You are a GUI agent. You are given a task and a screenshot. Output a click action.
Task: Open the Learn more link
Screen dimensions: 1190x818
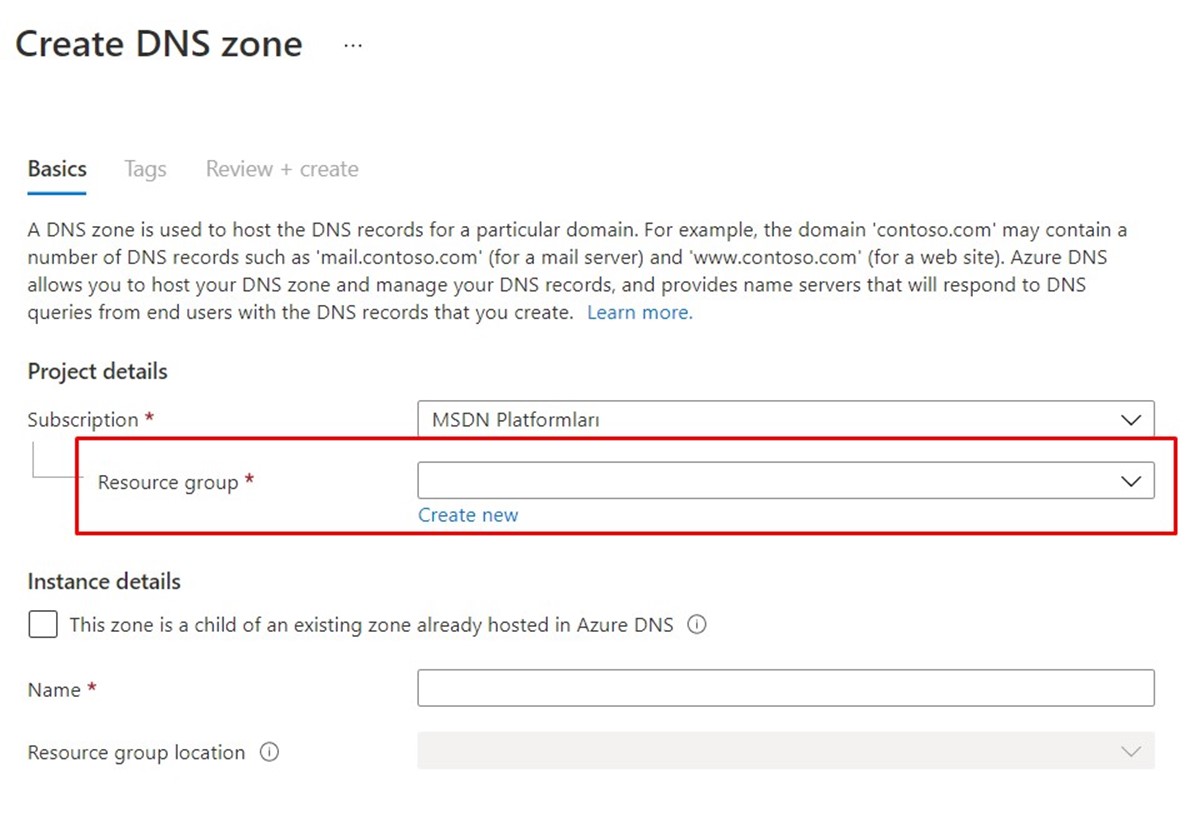click(x=640, y=313)
